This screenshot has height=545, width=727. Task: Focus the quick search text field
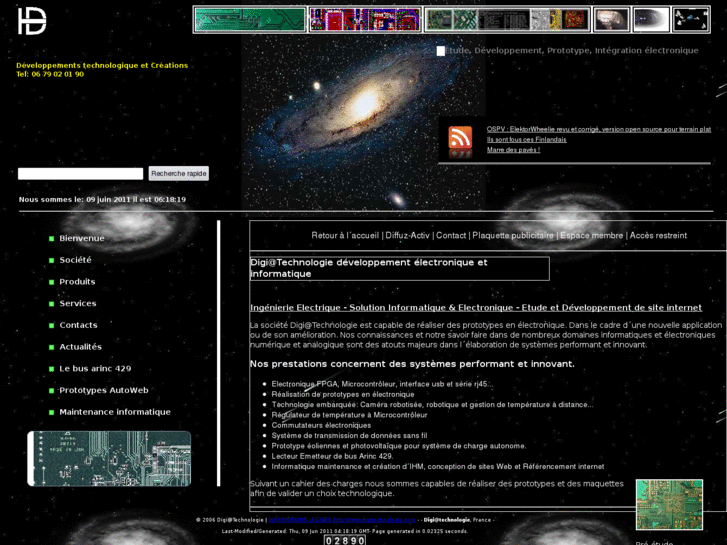[x=80, y=173]
